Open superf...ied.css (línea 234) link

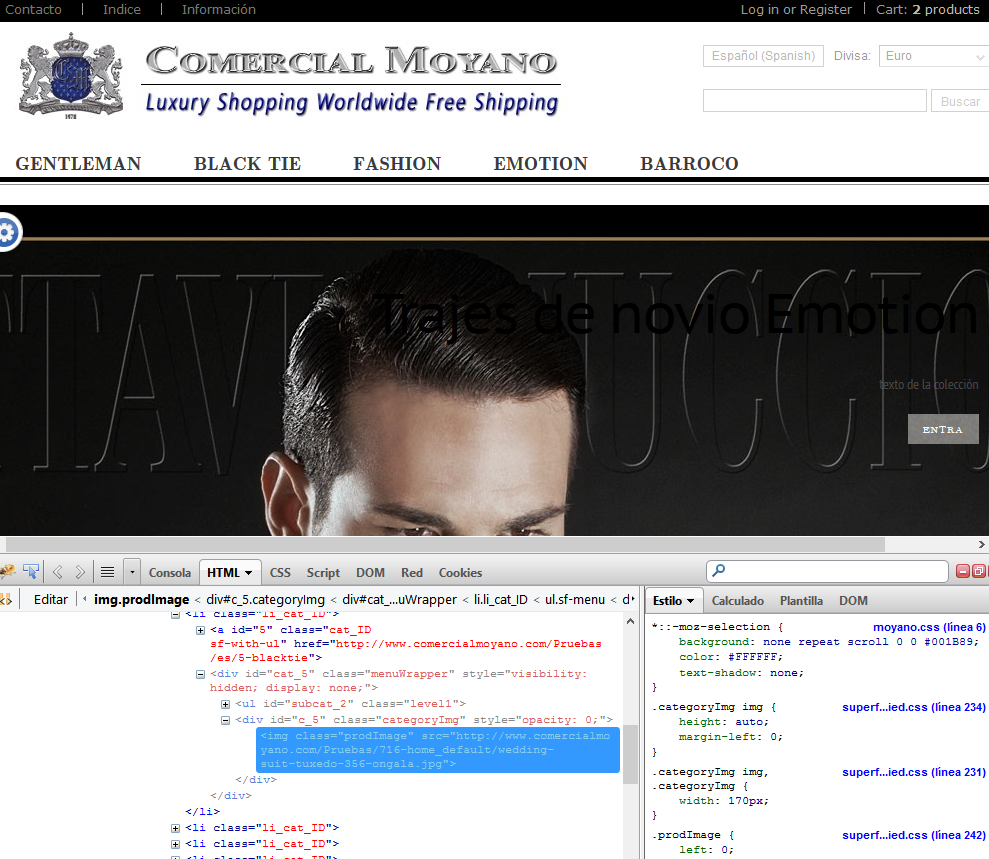(x=913, y=707)
